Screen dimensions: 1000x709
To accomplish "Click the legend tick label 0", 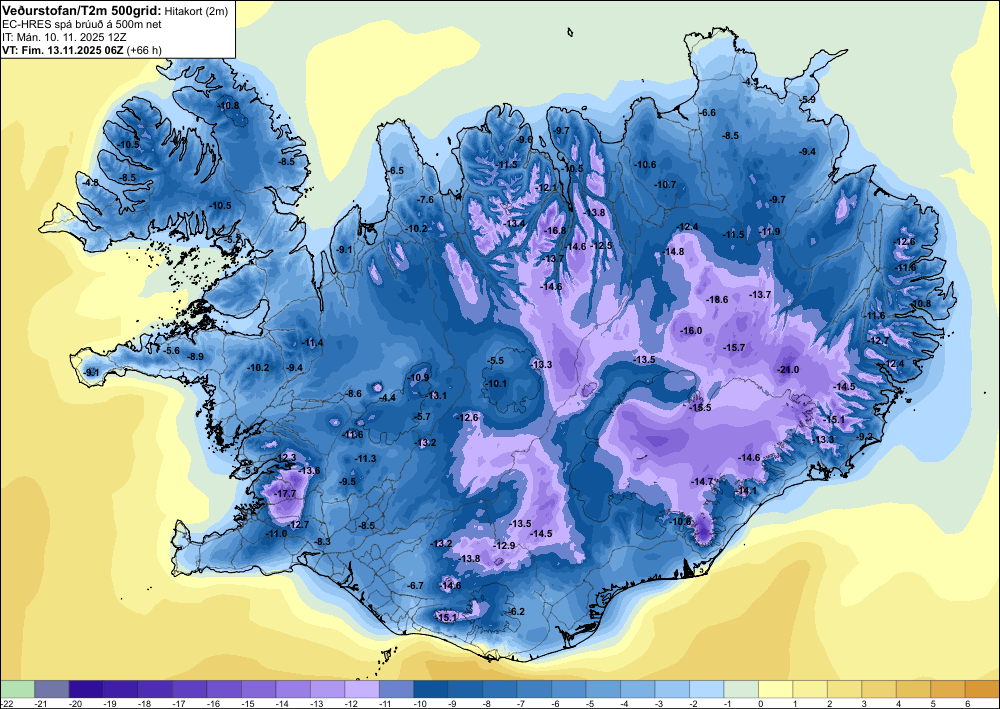I will click(x=760, y=704).
